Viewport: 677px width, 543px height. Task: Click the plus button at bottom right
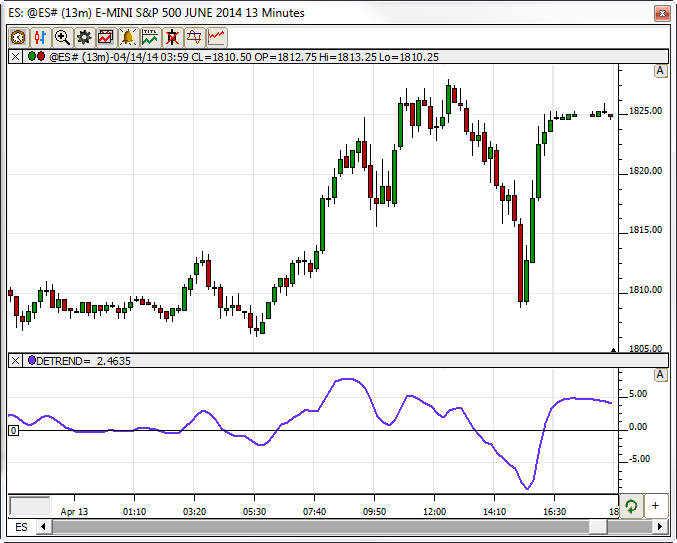coord(656,506)
